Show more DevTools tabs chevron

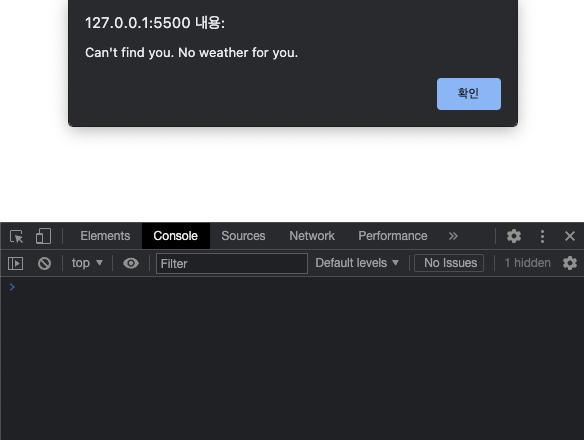(x=453, y=236)
